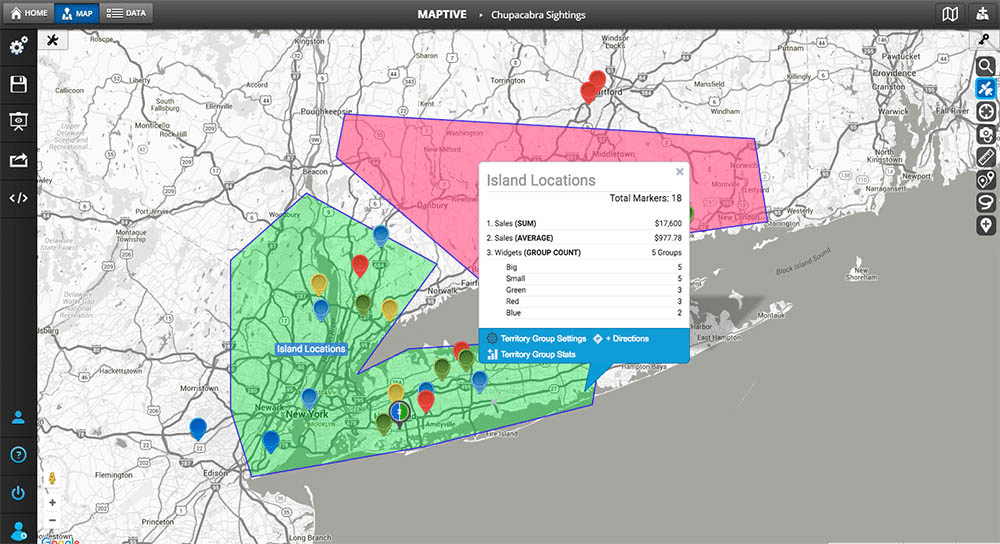The image size is (1000, 544).
Task: Open the help question mark icon
Action: pos(18,455)
